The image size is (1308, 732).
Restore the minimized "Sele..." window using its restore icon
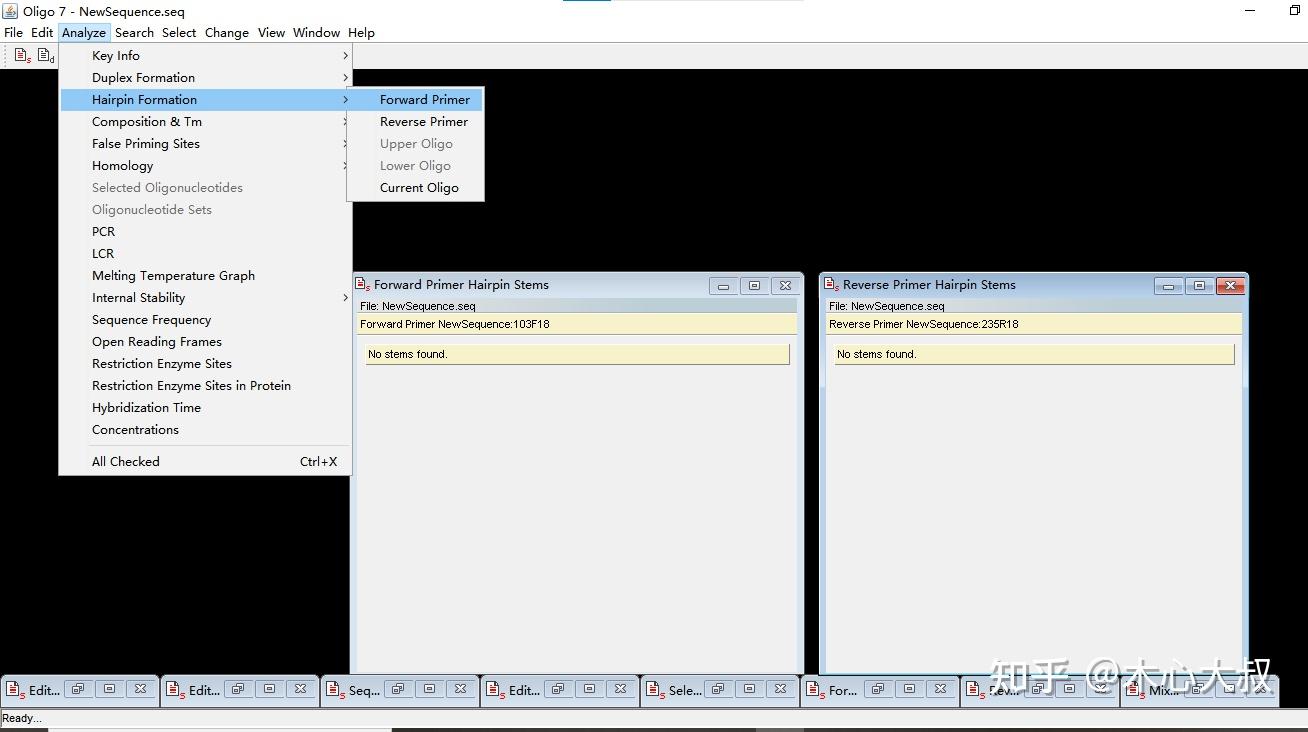pyautogui.click(x=717, y=689)
